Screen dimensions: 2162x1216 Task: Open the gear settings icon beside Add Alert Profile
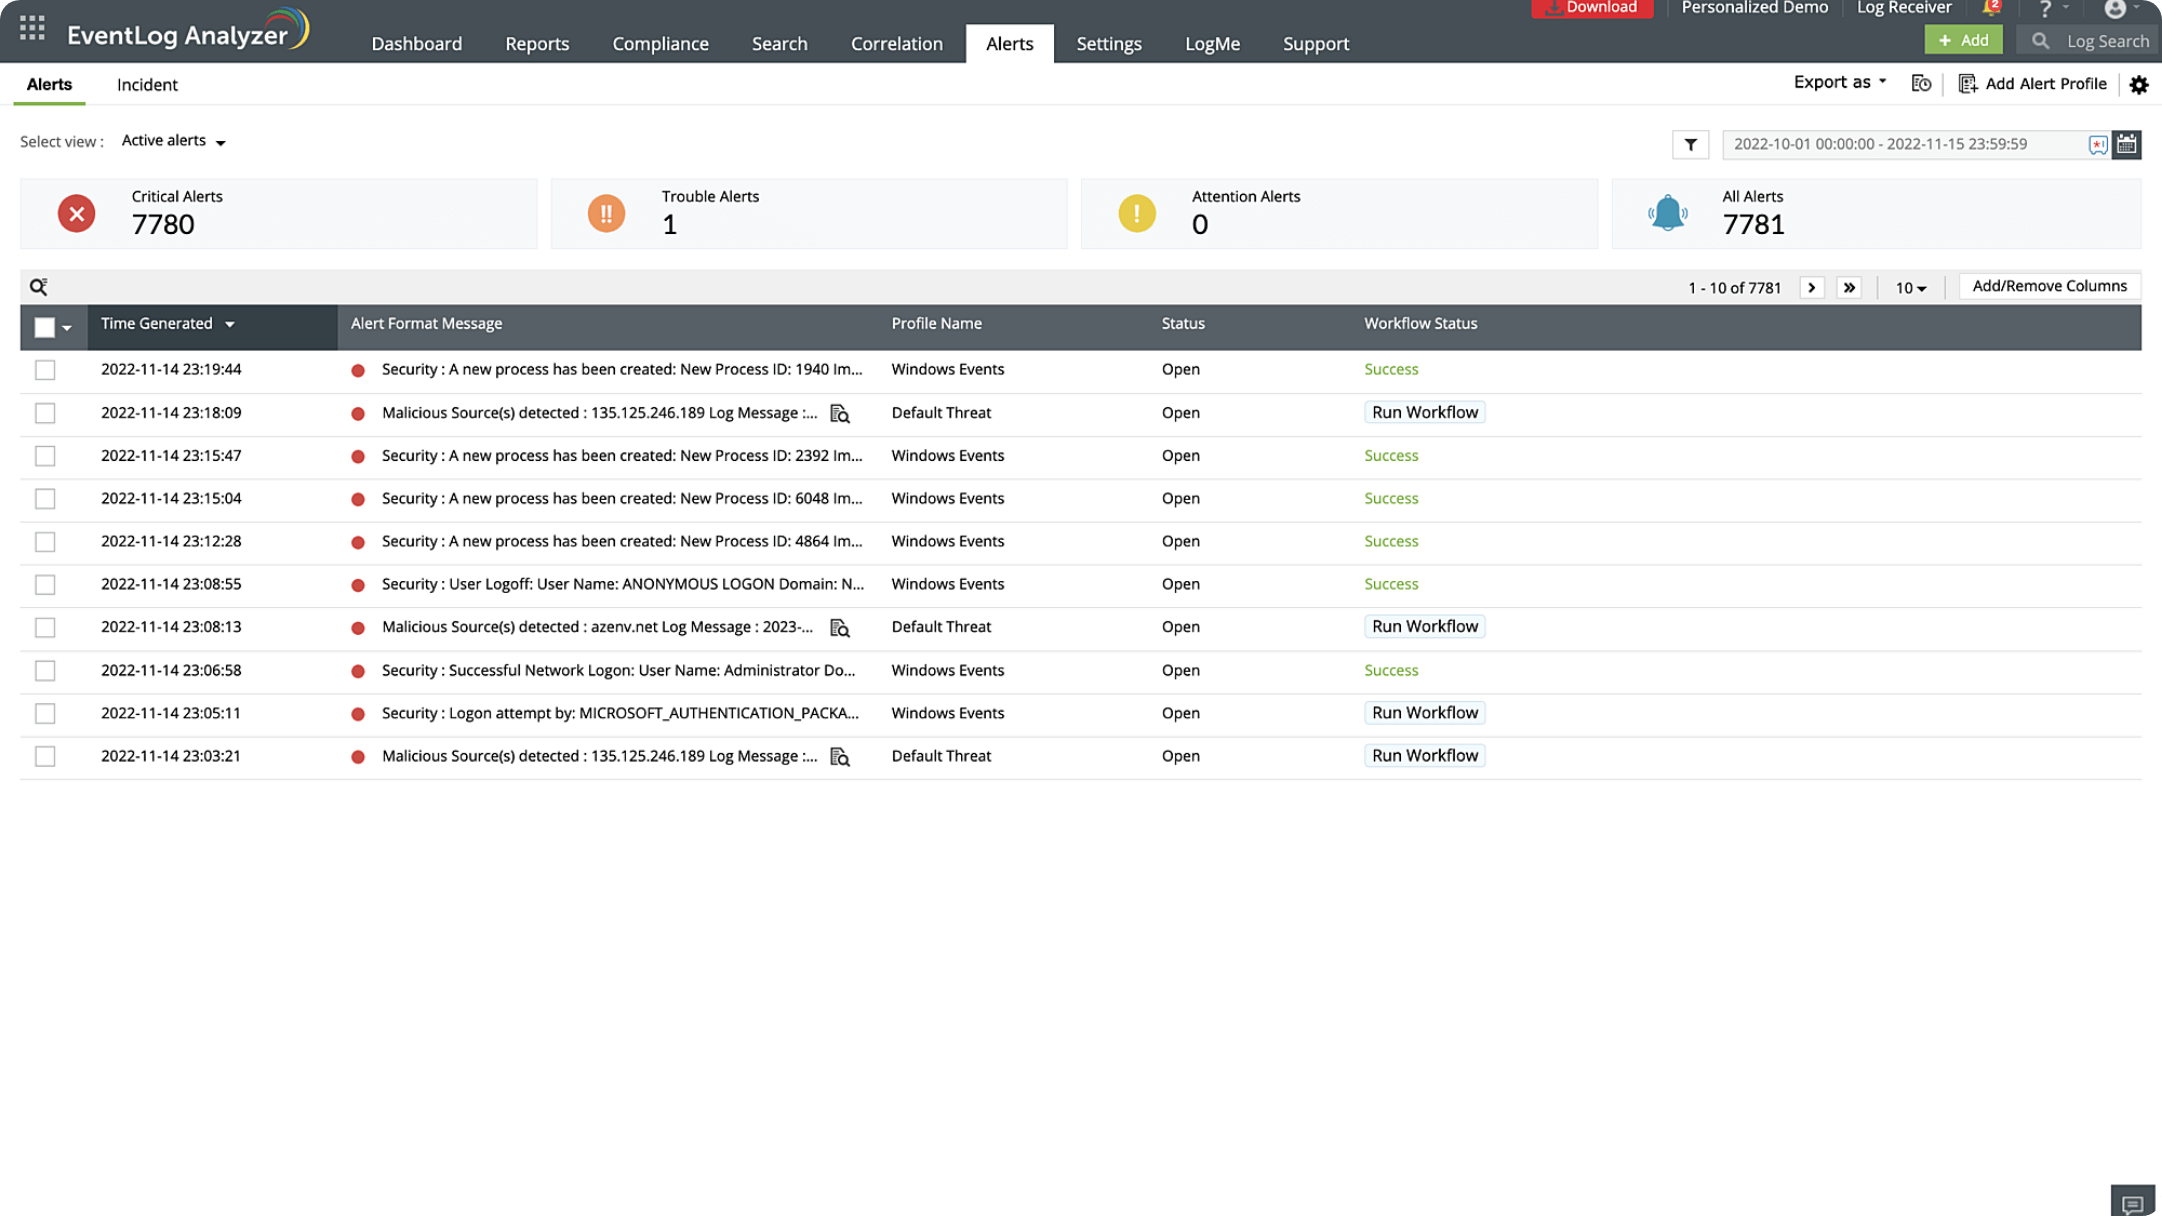coord(2138,85)
